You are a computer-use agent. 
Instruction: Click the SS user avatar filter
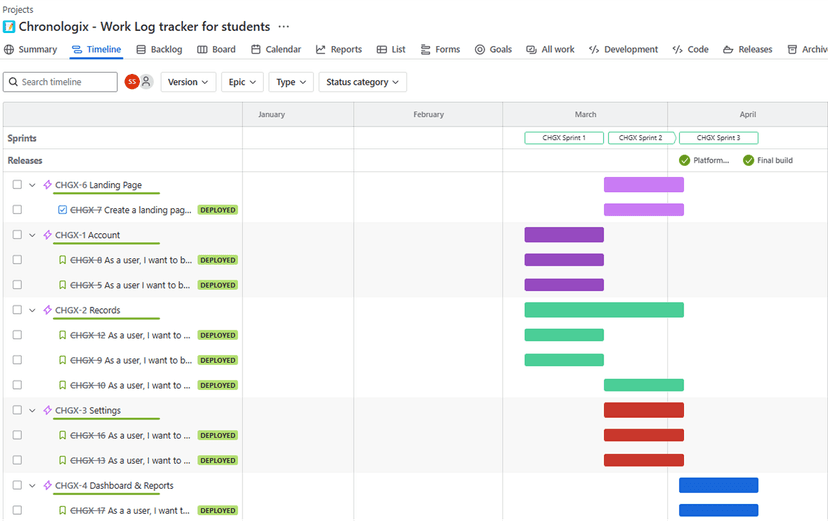pos(131,82)
